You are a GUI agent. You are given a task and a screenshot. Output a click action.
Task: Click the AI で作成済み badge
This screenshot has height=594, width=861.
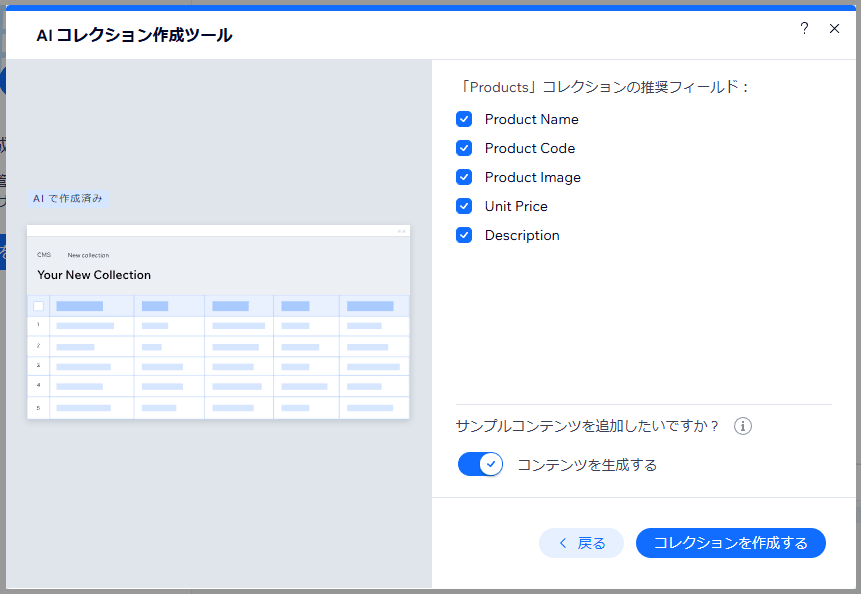point(67,199)
